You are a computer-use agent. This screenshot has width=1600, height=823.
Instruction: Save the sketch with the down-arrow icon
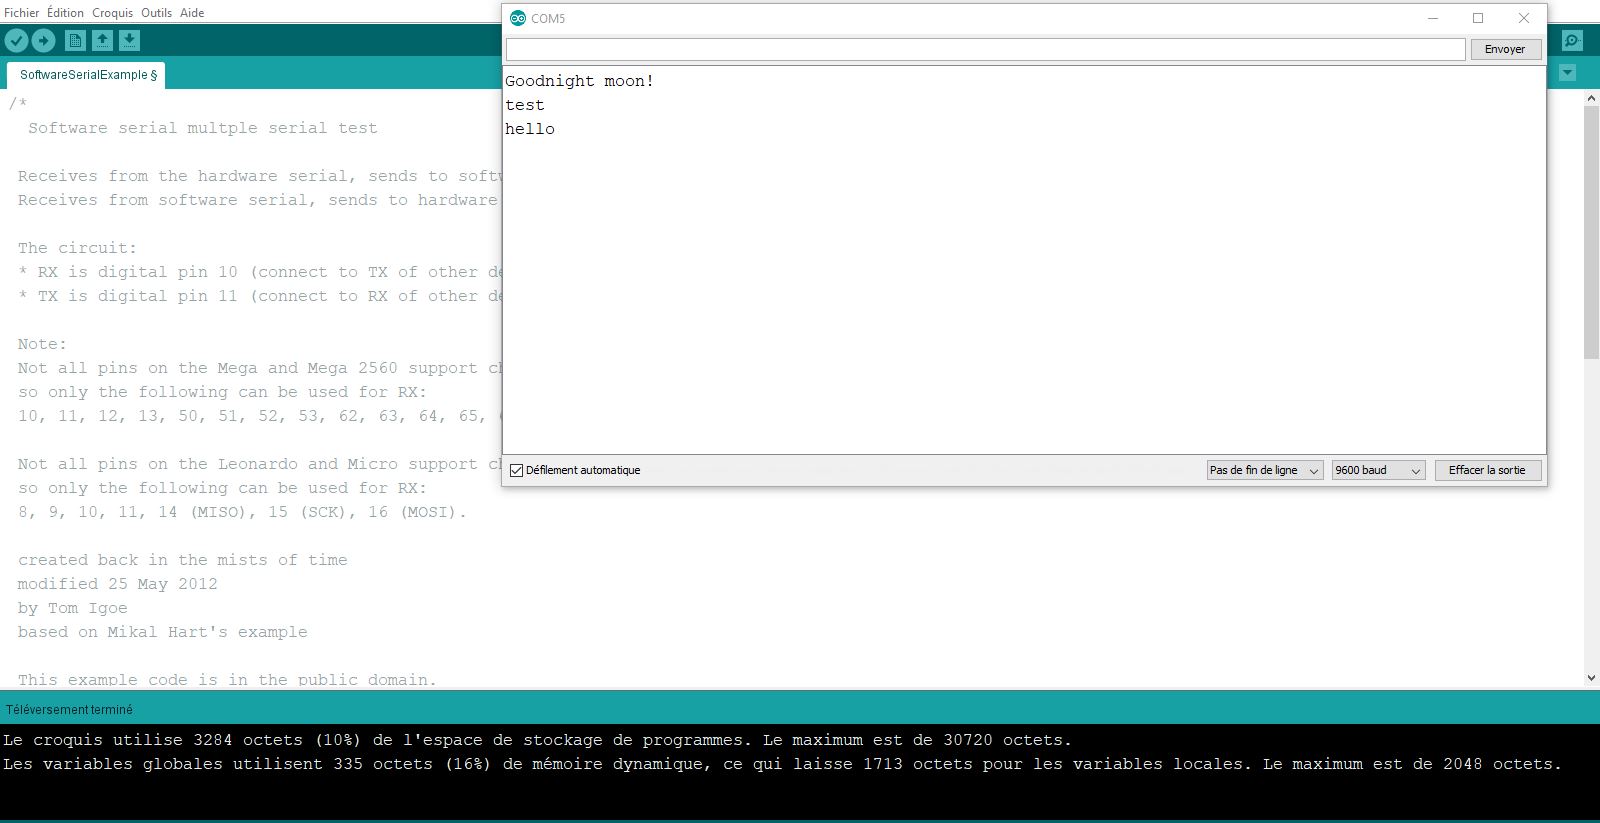point(129,40)
